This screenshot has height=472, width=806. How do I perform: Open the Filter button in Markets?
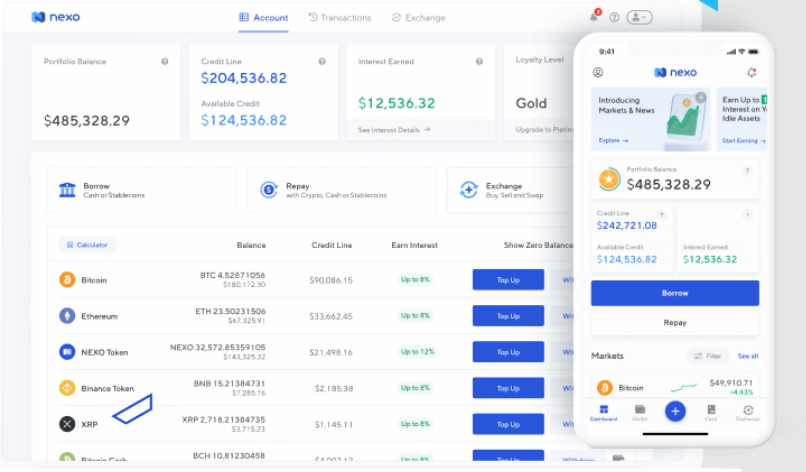(x=707, y=356)
